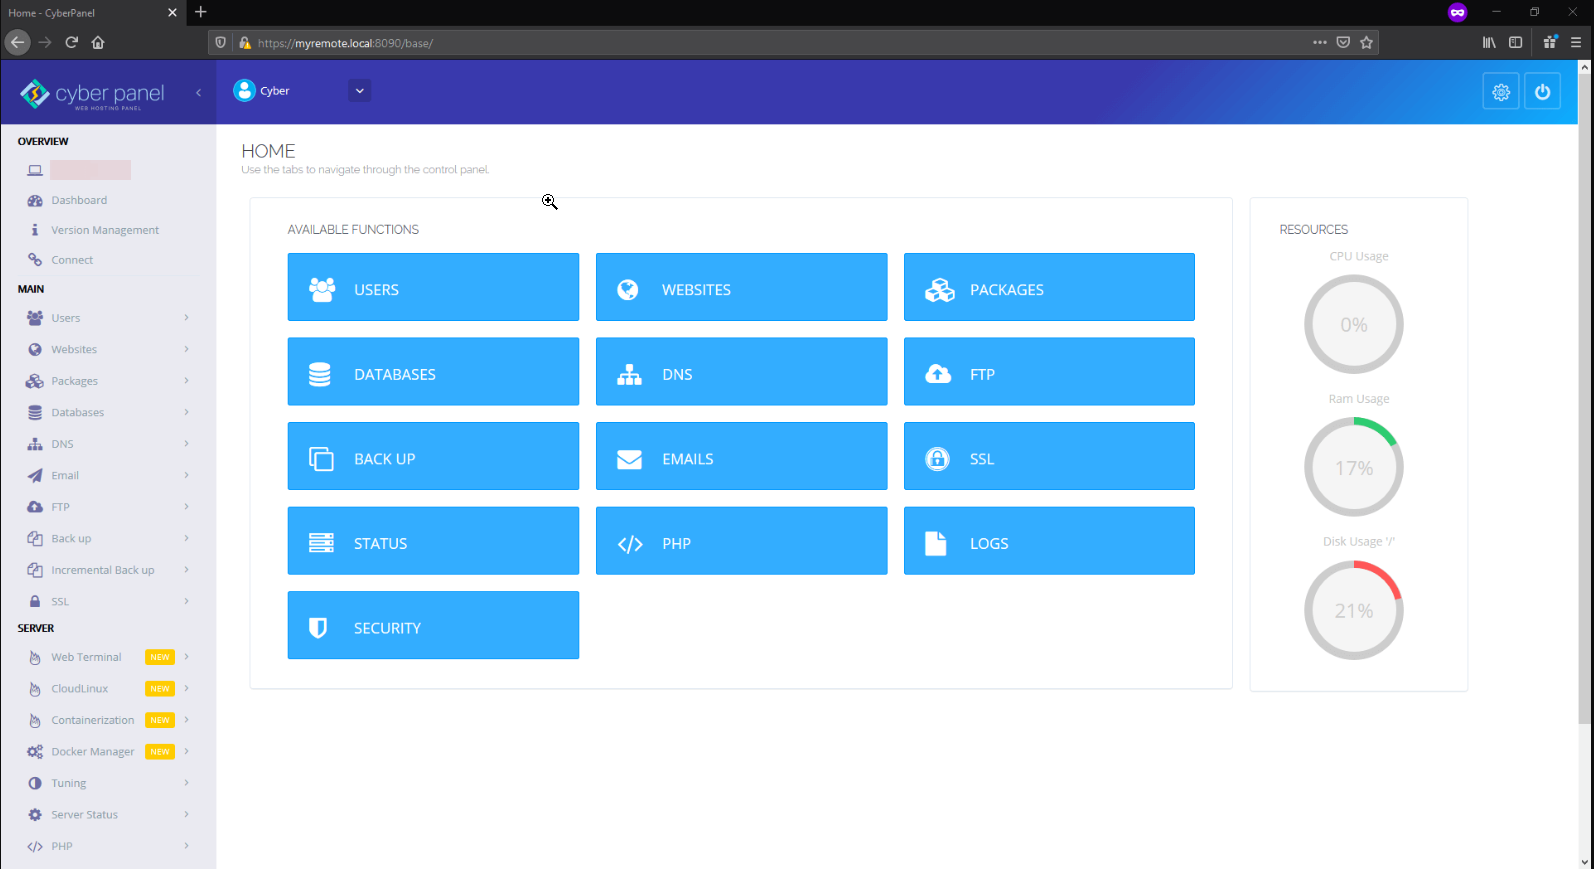This screenshot has height=869, width=1594.
Task: Click the Ram Usage 17% gauge
Action: point(1354,467)
